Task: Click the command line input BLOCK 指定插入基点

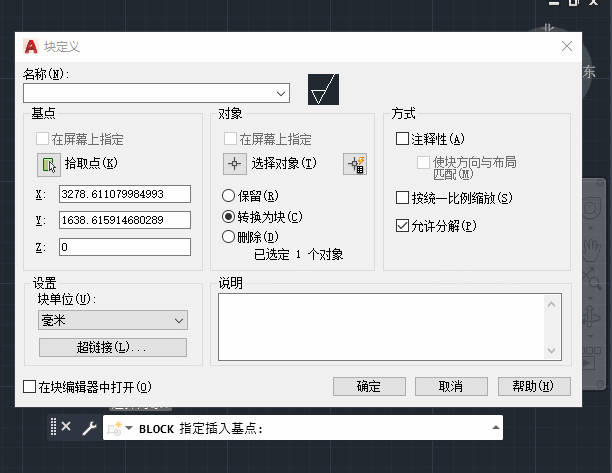Action: pyautogui.click(x=302, y=428)
